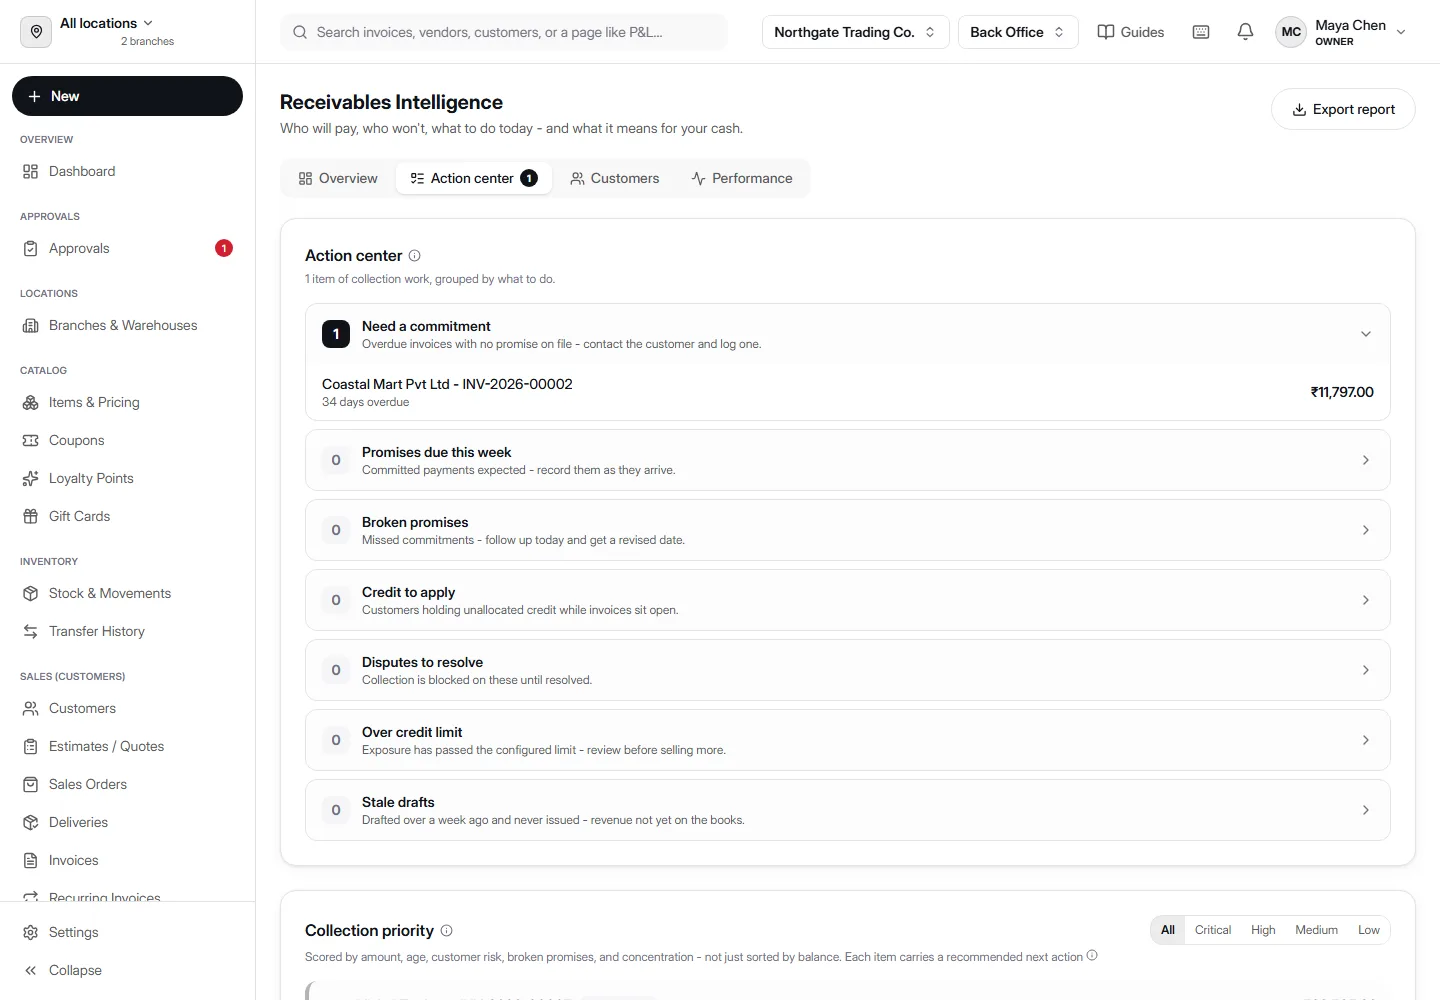Open the Maya Chen user menu
This screenshot has height=1000, width=1440.
[1342, 32]
